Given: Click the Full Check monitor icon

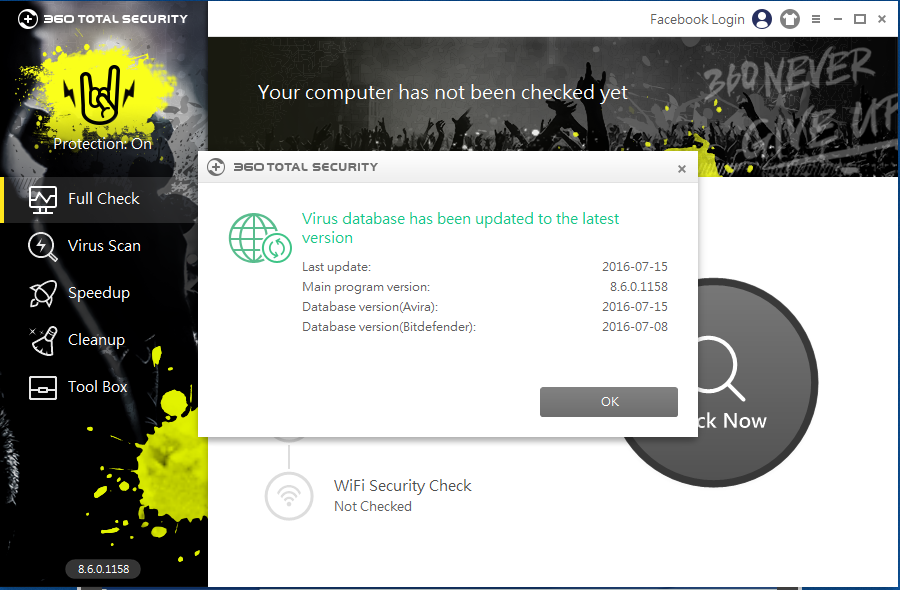Looking at the screenshot, I should tap(43, 200).
